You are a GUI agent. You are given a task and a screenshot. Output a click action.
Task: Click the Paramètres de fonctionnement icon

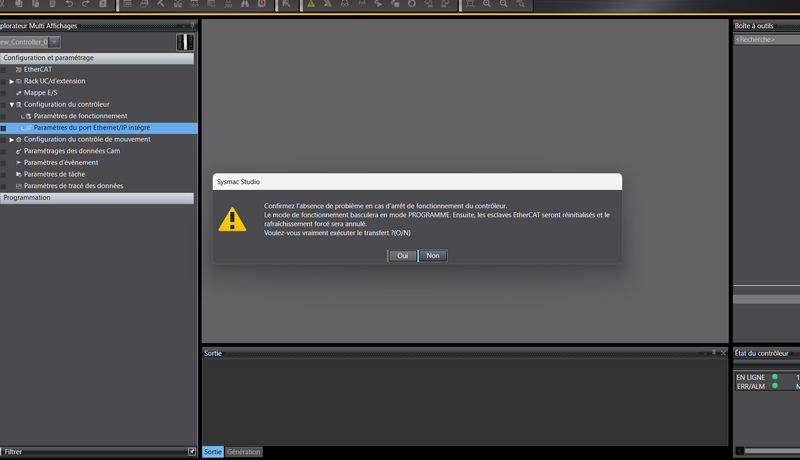tap(28, 116)
